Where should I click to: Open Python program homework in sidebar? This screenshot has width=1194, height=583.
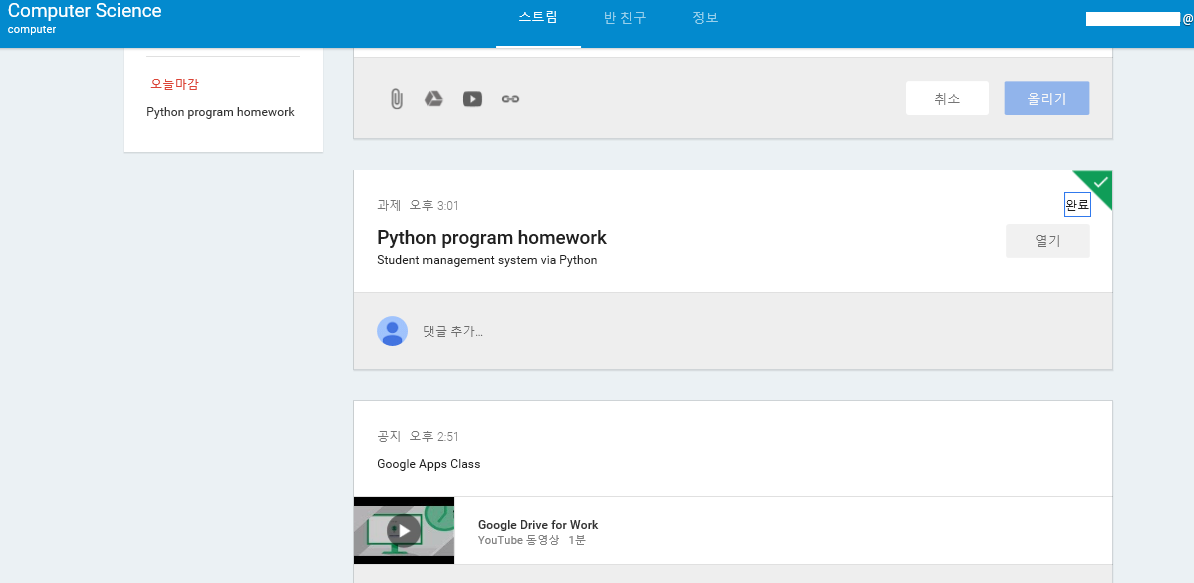pos(220,112)
